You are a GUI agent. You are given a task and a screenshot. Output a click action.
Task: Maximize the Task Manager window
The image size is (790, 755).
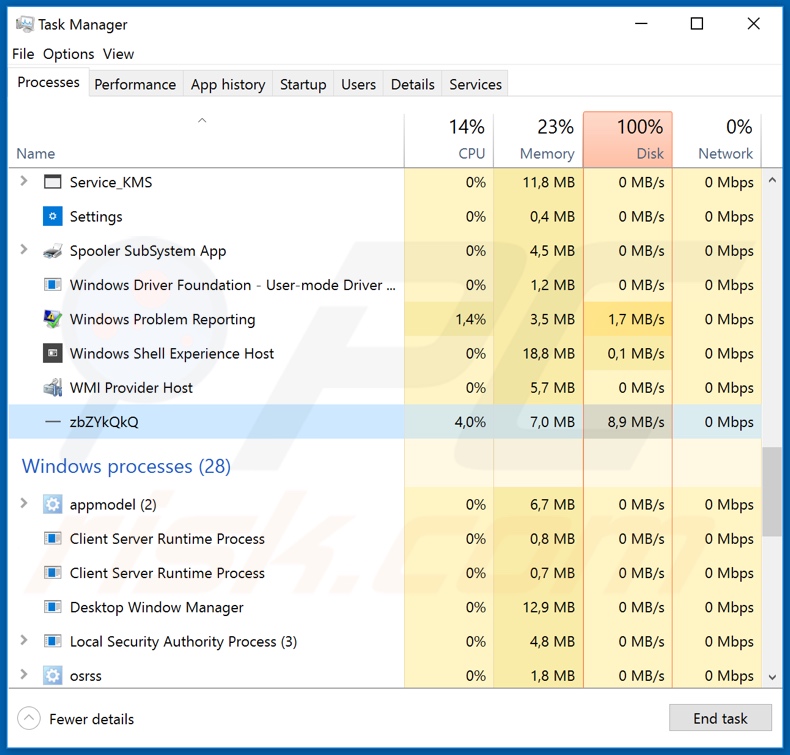coord(697,24)
